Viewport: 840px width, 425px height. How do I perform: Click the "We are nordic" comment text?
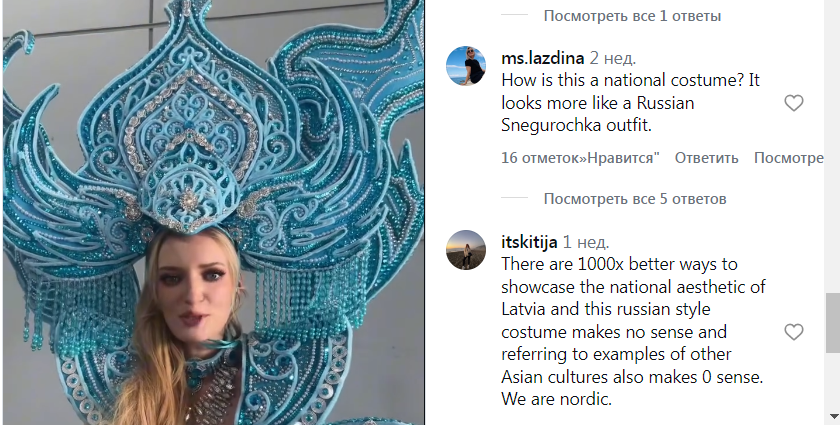coord(556,399)
